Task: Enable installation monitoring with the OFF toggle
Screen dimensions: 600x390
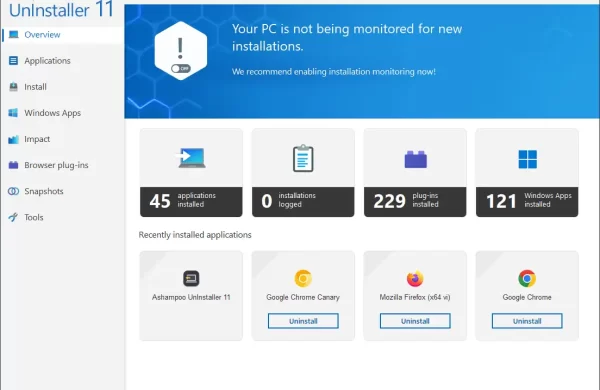Action: click(x=181, y=69)
